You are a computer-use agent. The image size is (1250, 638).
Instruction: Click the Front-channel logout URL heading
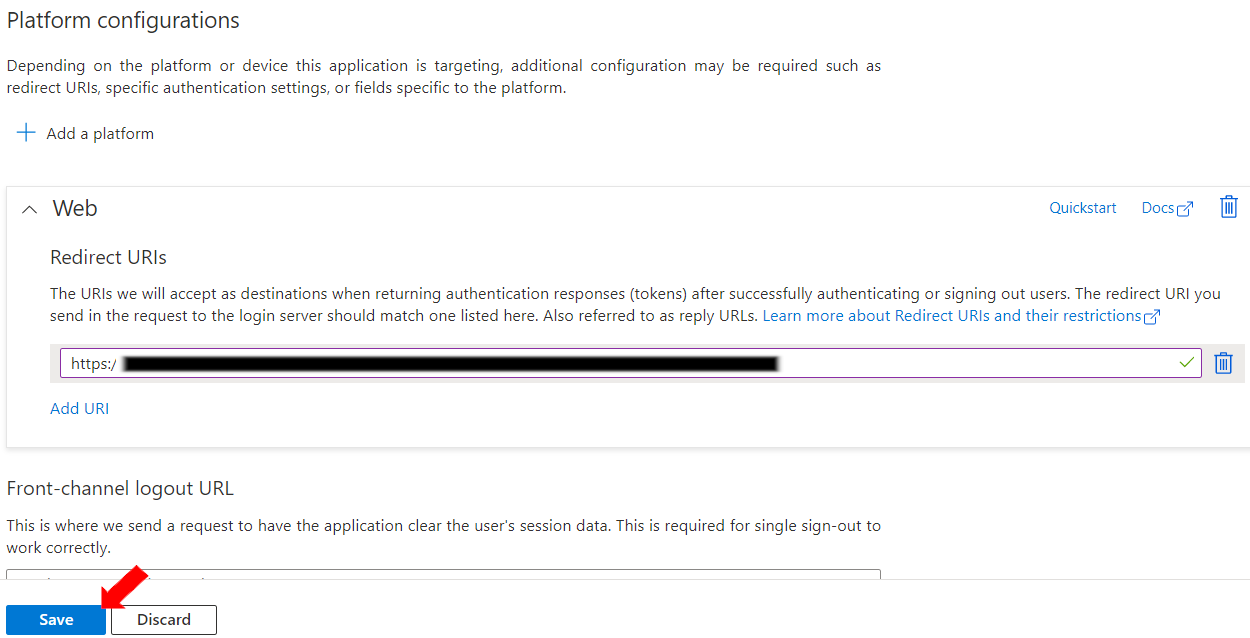pos(120,488)
